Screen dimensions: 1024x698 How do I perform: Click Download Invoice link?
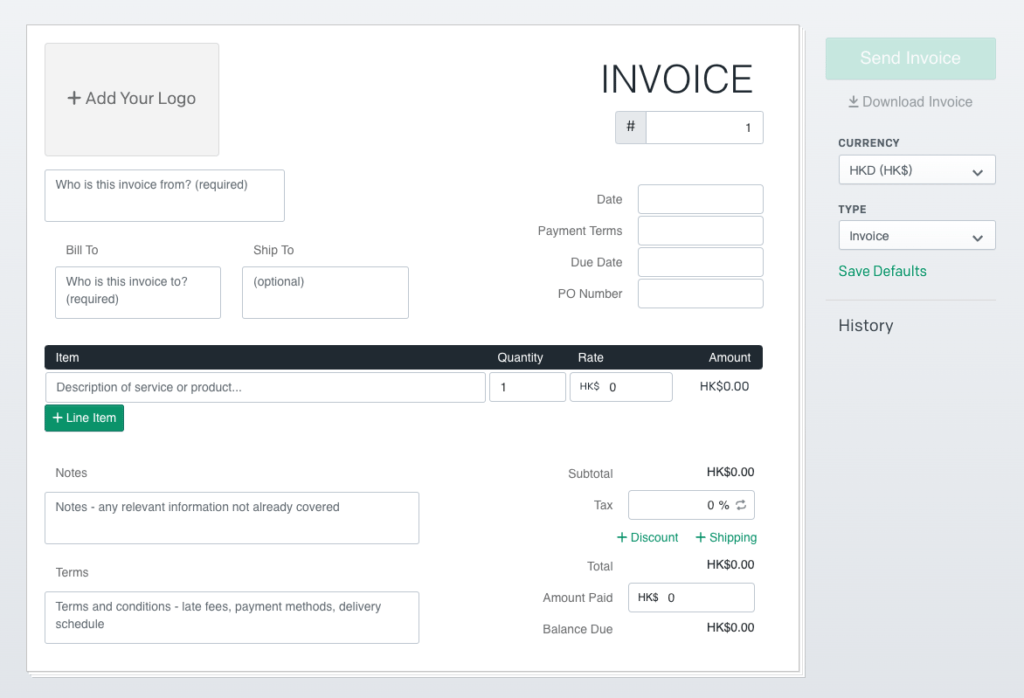pos(910,102)
